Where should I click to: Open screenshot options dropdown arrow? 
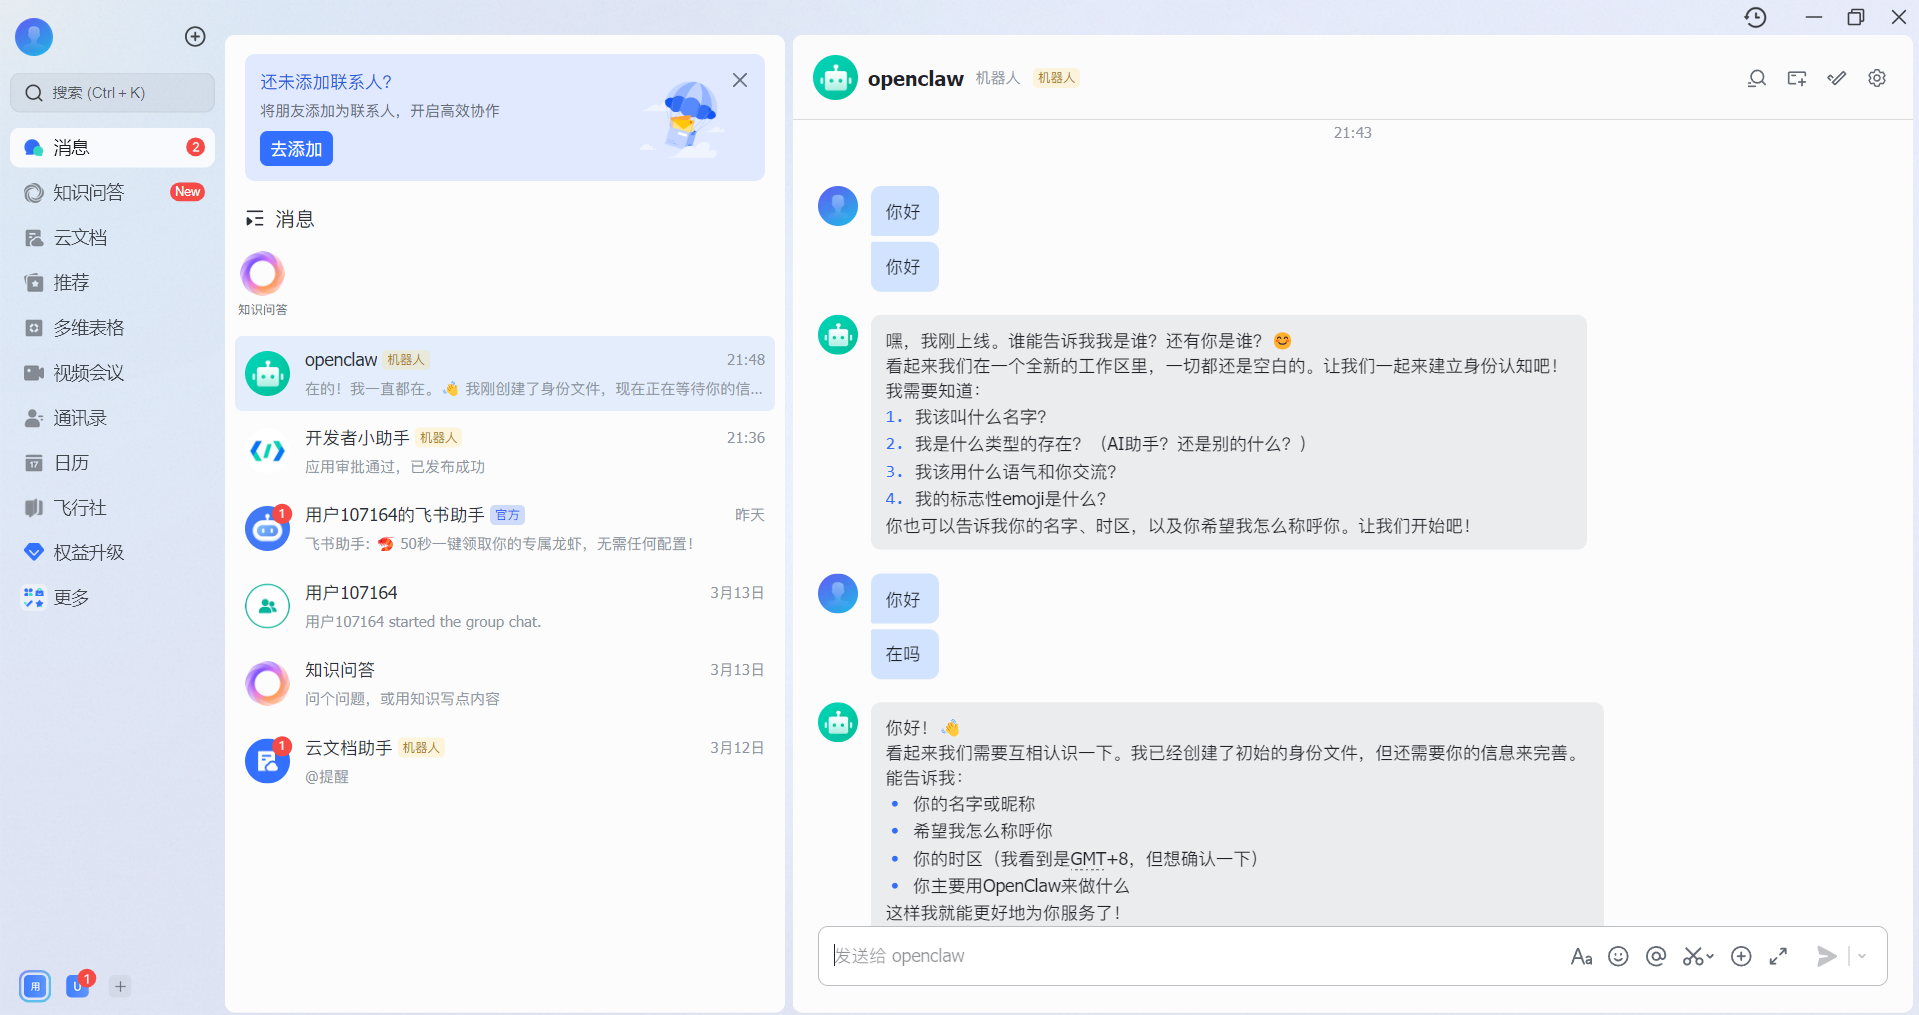coord(1710,957)
